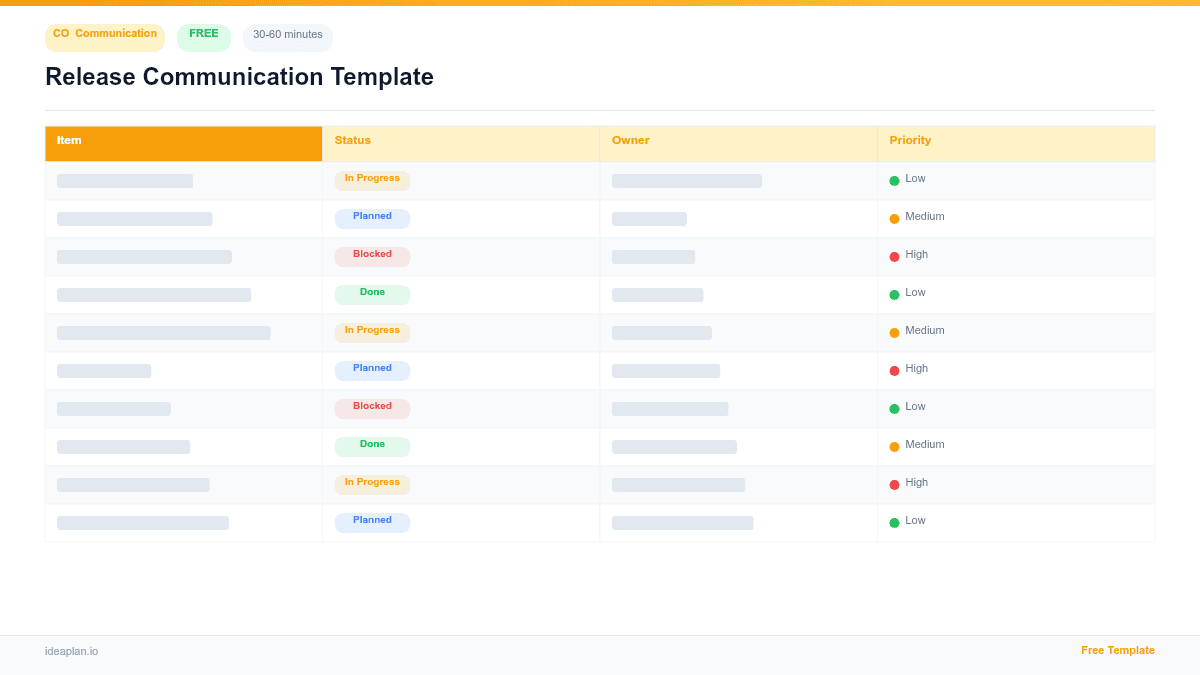Toggle the Blocked status badge in row three

point(372,255)
